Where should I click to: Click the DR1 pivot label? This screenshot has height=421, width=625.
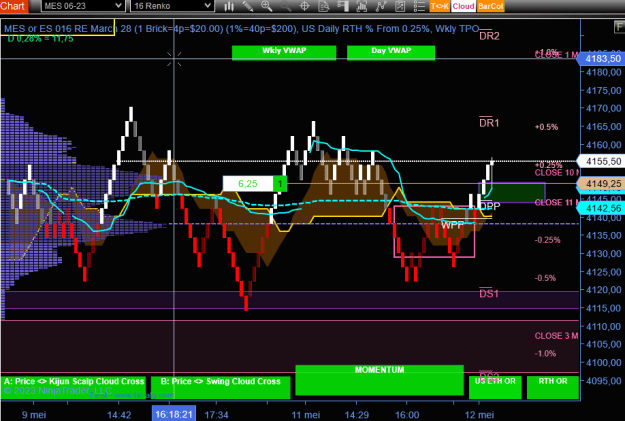pyautogui.click(x=489, y=123)
